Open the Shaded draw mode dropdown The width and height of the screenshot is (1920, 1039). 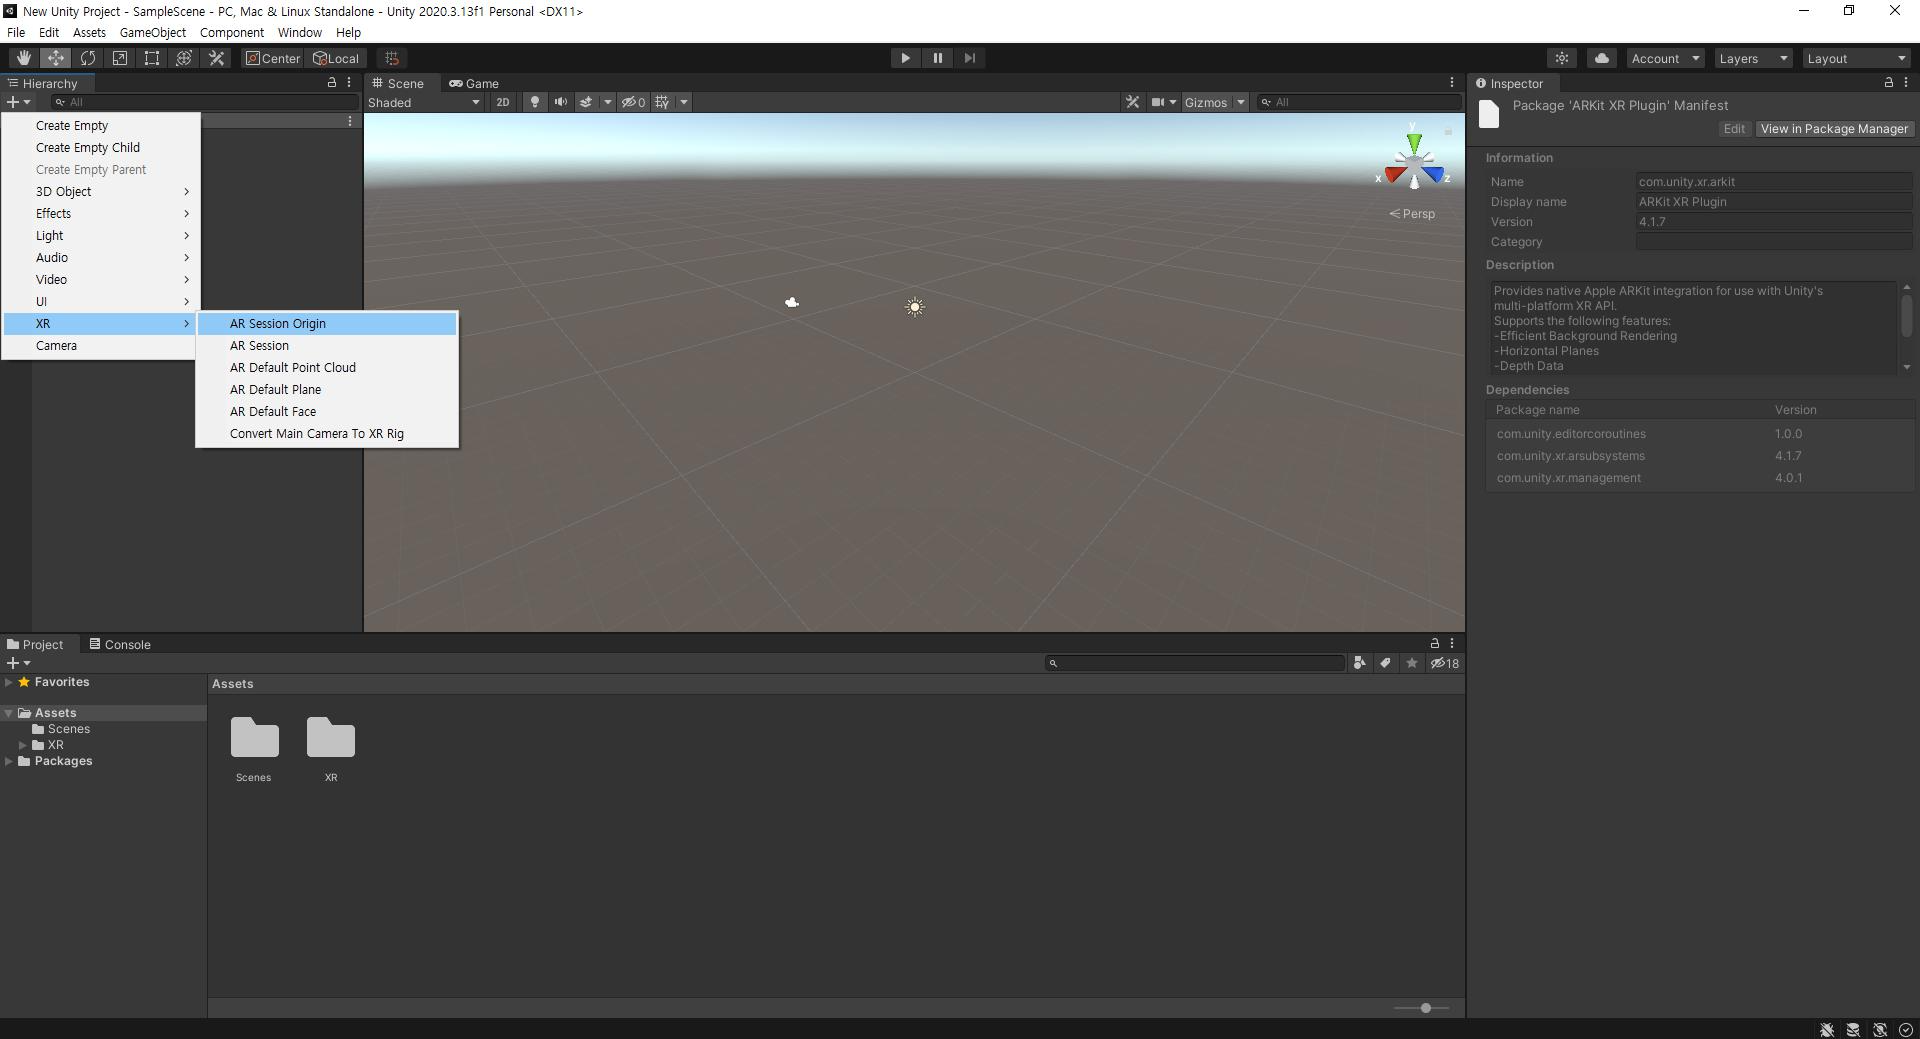tap(424, 102)
